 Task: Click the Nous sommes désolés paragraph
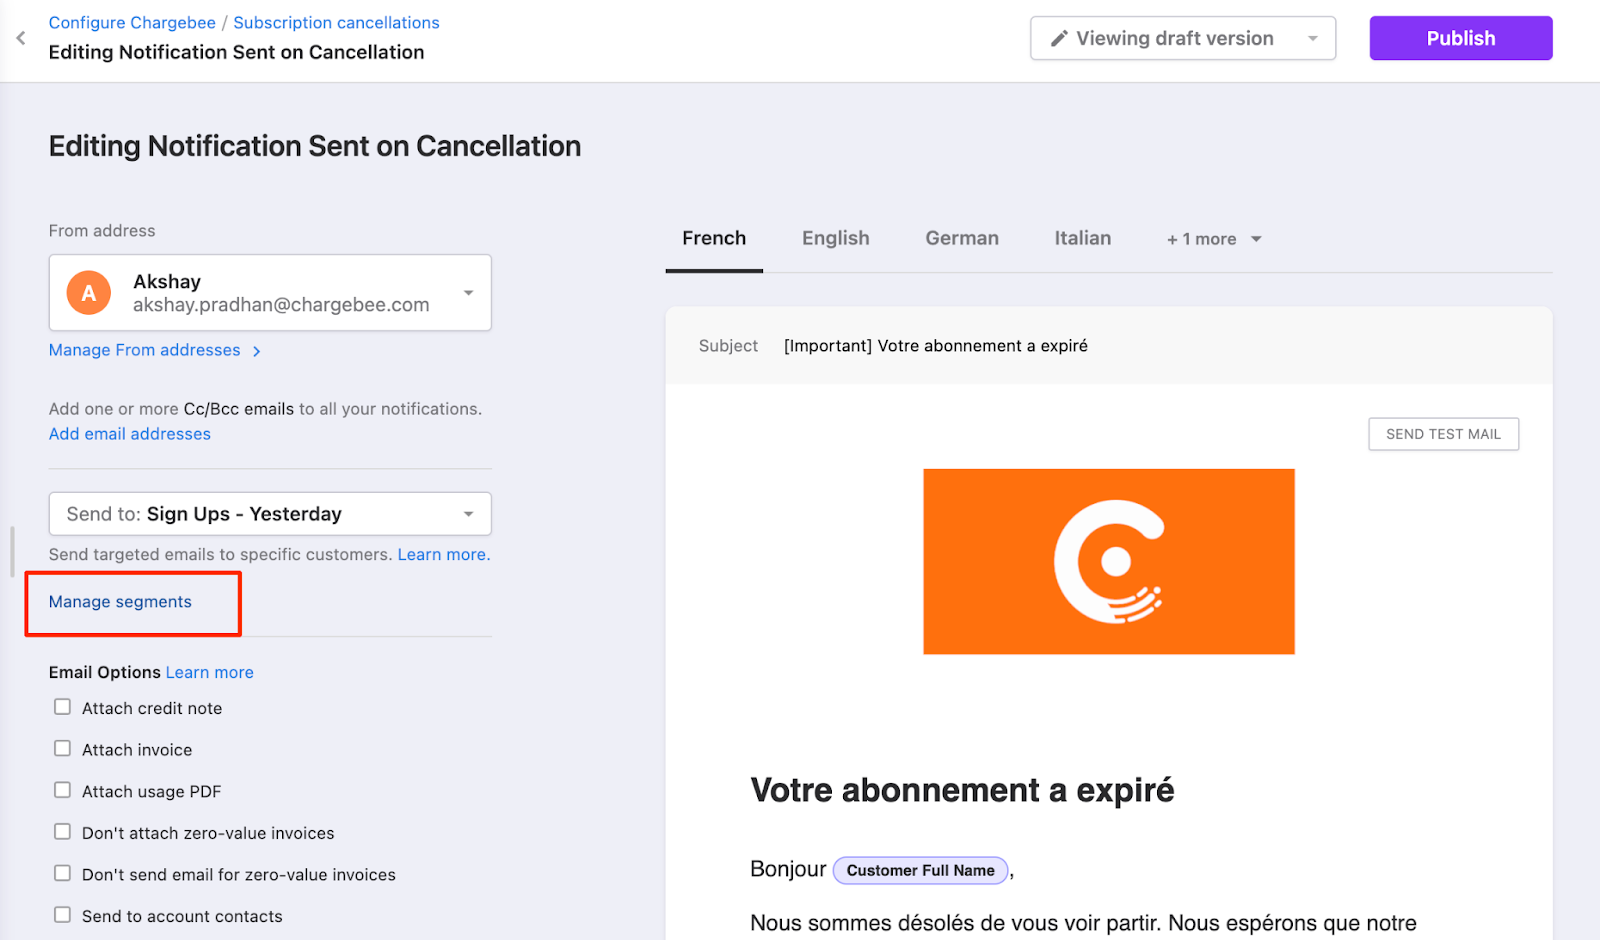[1083, 923]
